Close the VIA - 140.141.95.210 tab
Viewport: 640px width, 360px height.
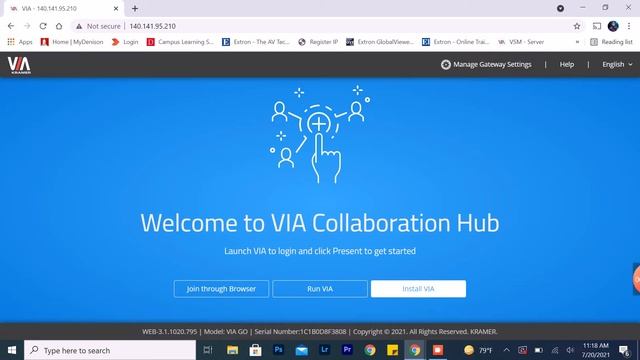tap(116, 8)
